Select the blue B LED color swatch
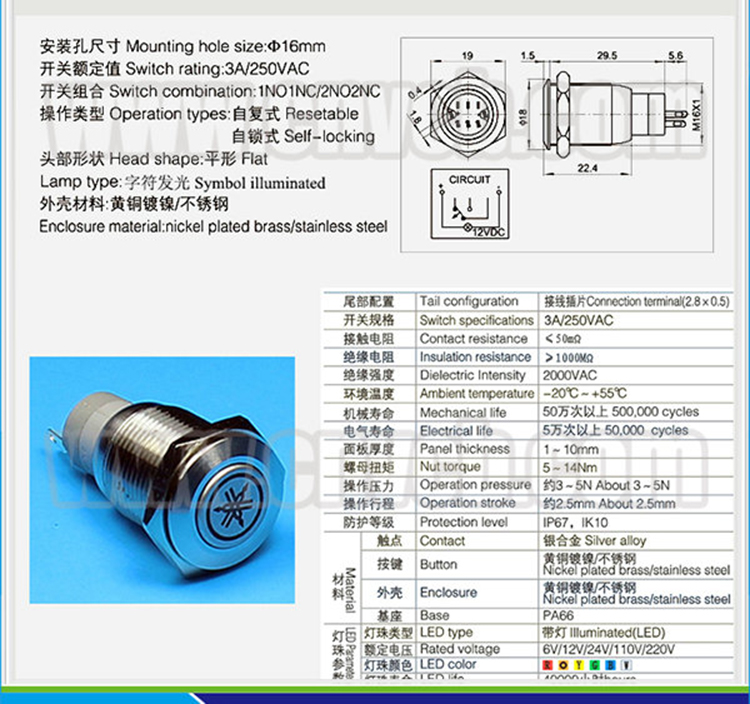 coord(611,665)
